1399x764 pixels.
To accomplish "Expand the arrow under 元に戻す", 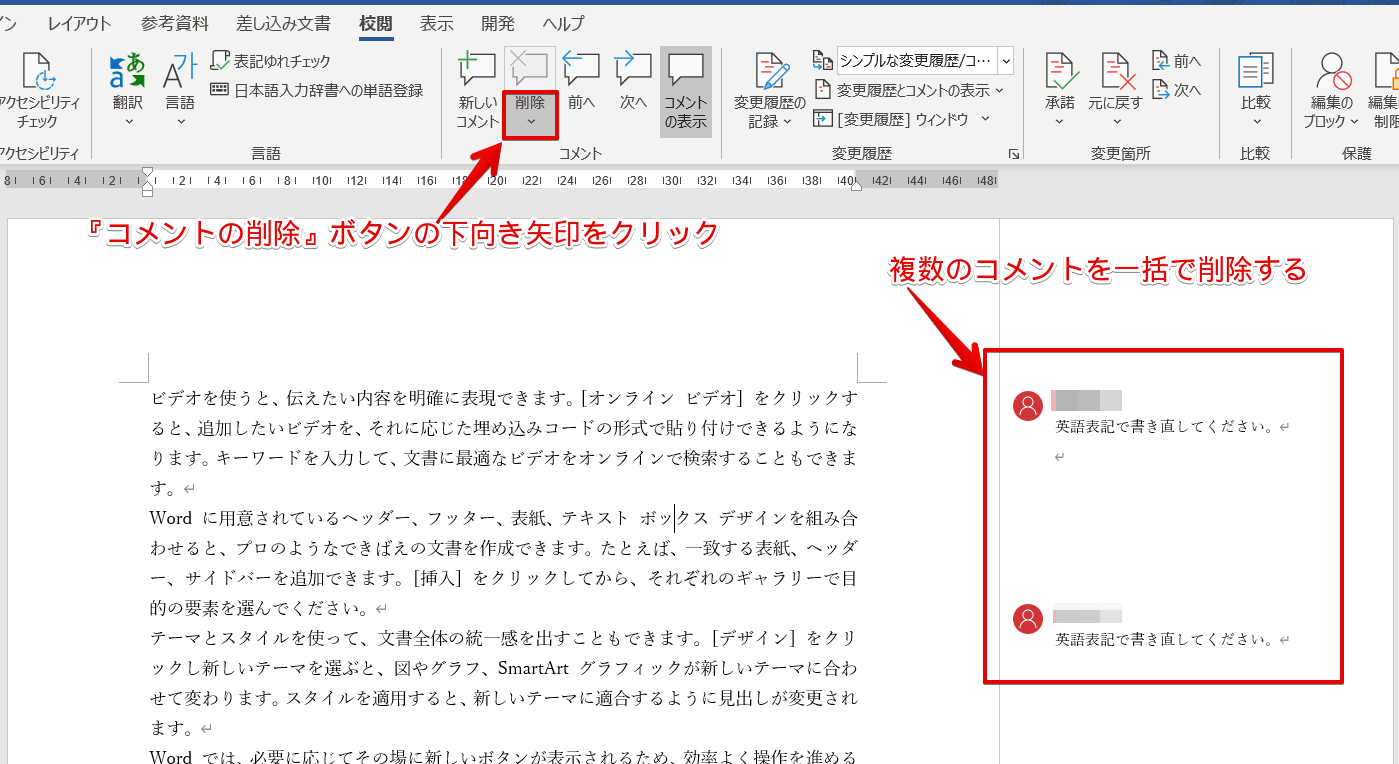I will click(x=1116, y=122).
